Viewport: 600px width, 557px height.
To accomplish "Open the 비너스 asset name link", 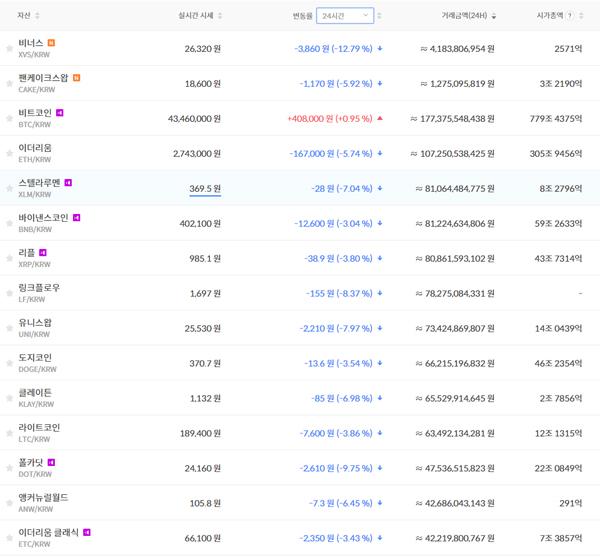I will (31, 42).
